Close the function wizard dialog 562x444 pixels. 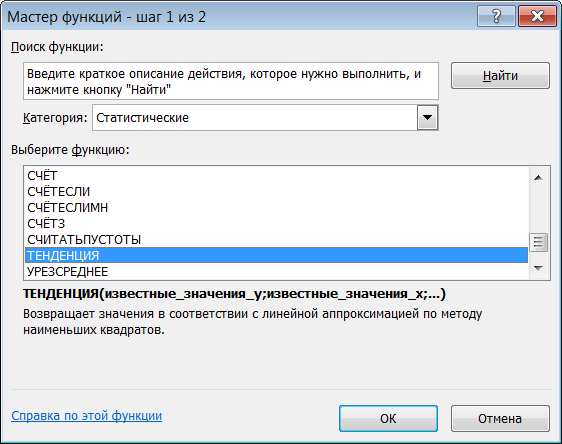[537, 16]
